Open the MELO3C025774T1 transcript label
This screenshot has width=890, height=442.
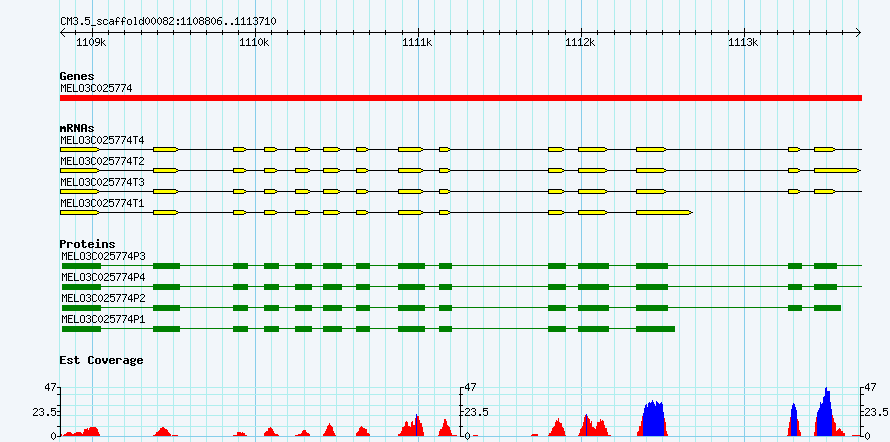103,203
